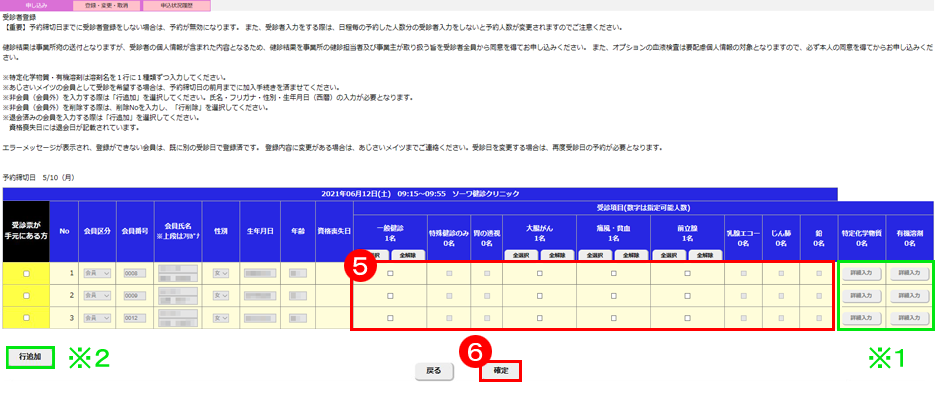
Task: Check 一般健診 for member row 1
Action: [x=390, y=273]
